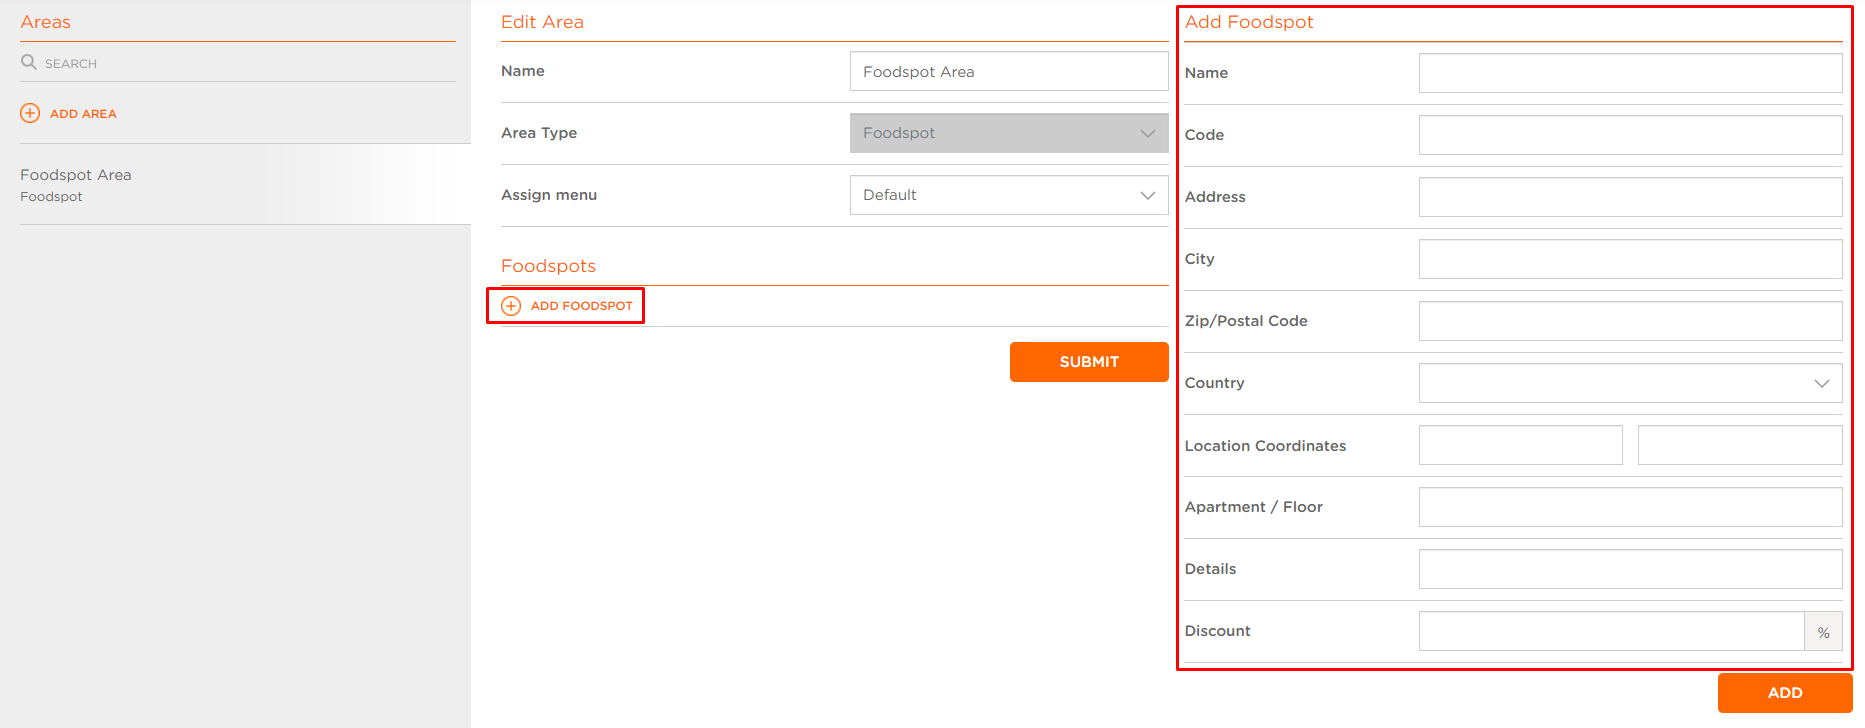This screenshot has width=1865, height=728.
Task: Click the Edit Area heading
Action: (x=542, y=22)
